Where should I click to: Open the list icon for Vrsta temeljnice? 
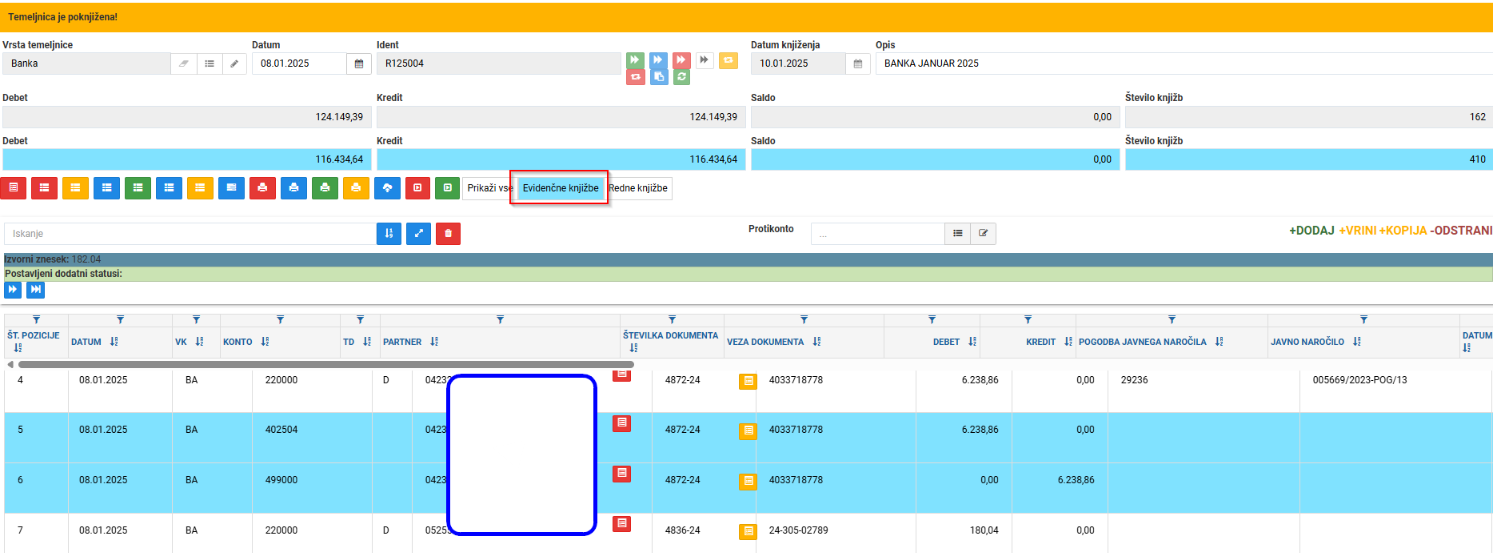click(x=209, y=63)
